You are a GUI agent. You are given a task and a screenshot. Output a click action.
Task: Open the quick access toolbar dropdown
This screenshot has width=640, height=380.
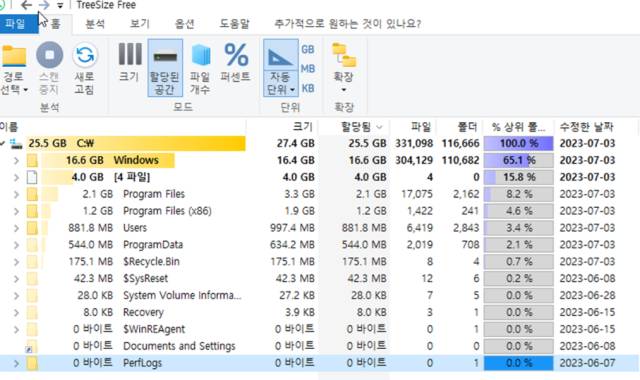60,5
